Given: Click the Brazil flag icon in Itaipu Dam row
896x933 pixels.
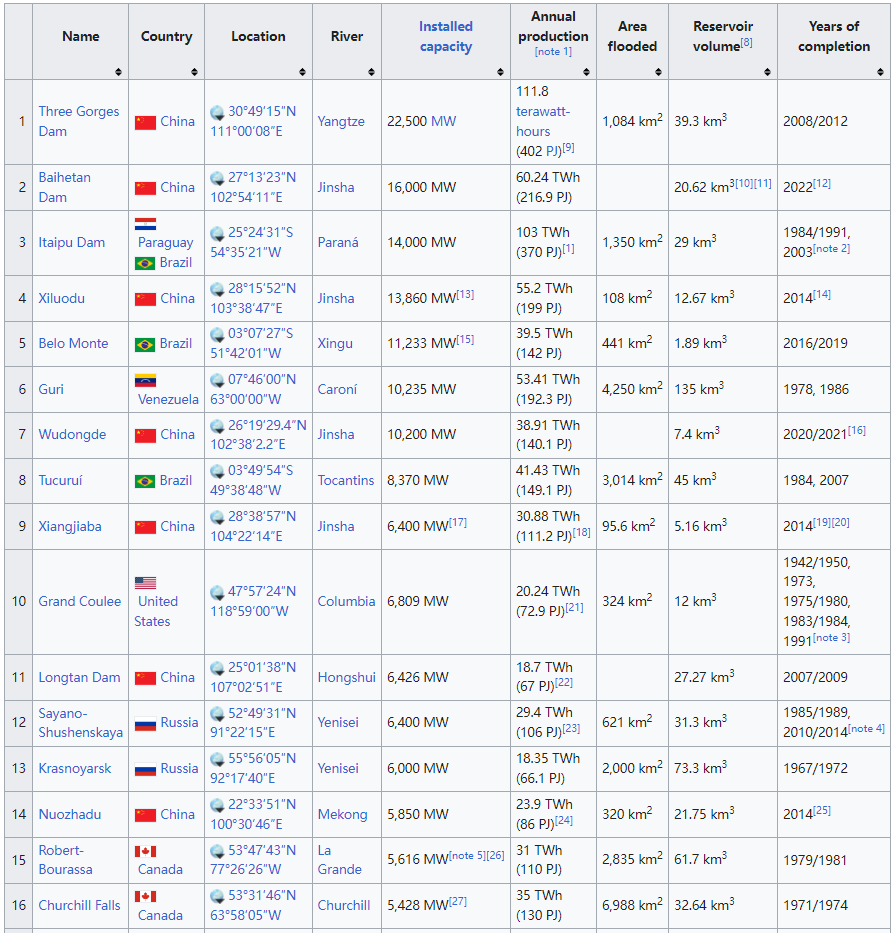Looking at the screenshot, I should click(x=145, y=263).
